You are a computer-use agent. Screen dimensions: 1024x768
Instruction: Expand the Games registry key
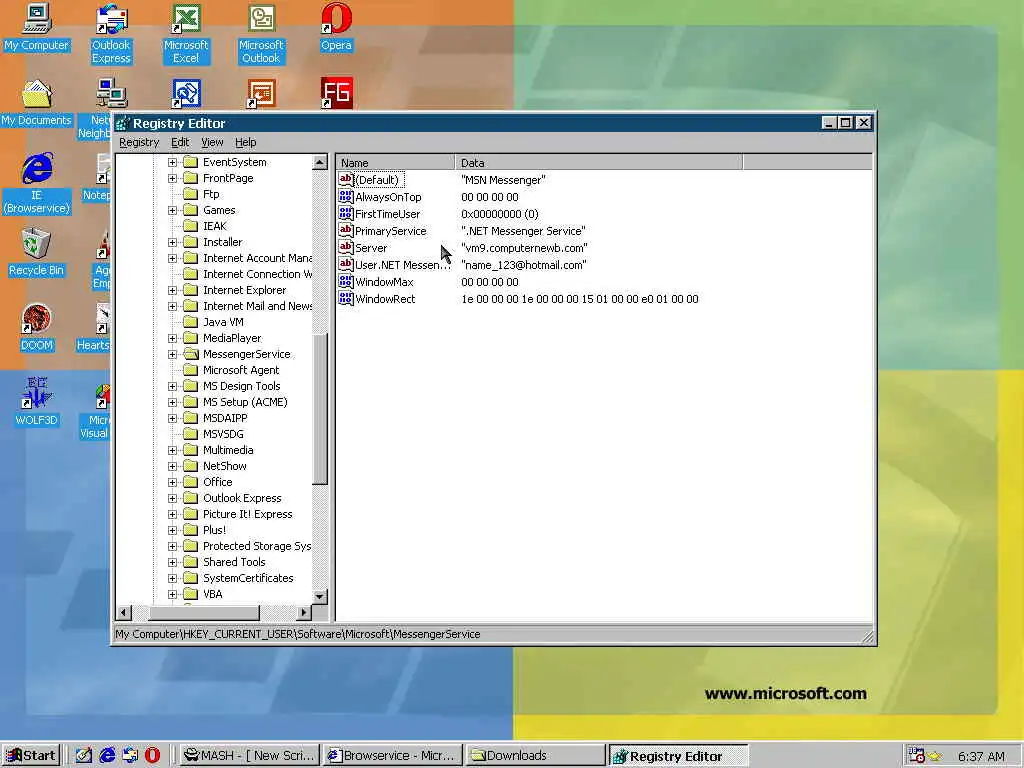pos(172,210)
